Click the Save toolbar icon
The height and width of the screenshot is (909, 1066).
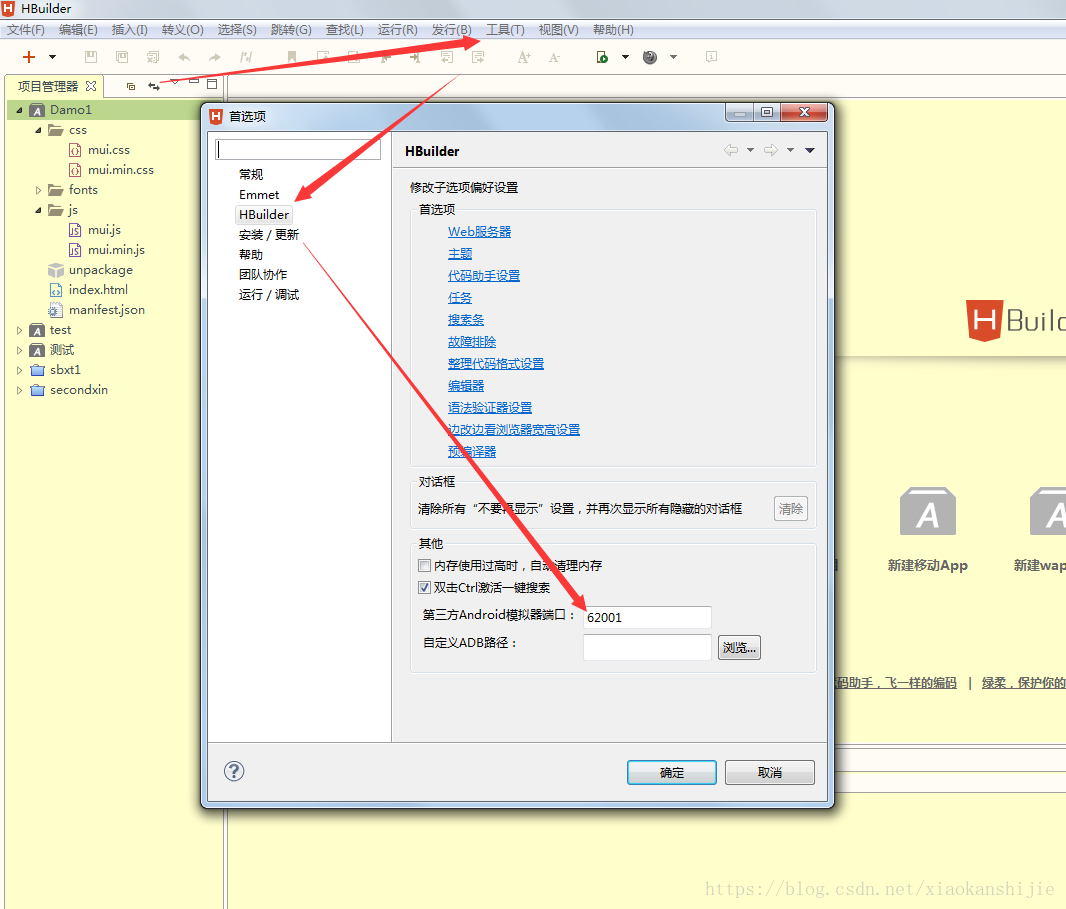coord(90,57)
